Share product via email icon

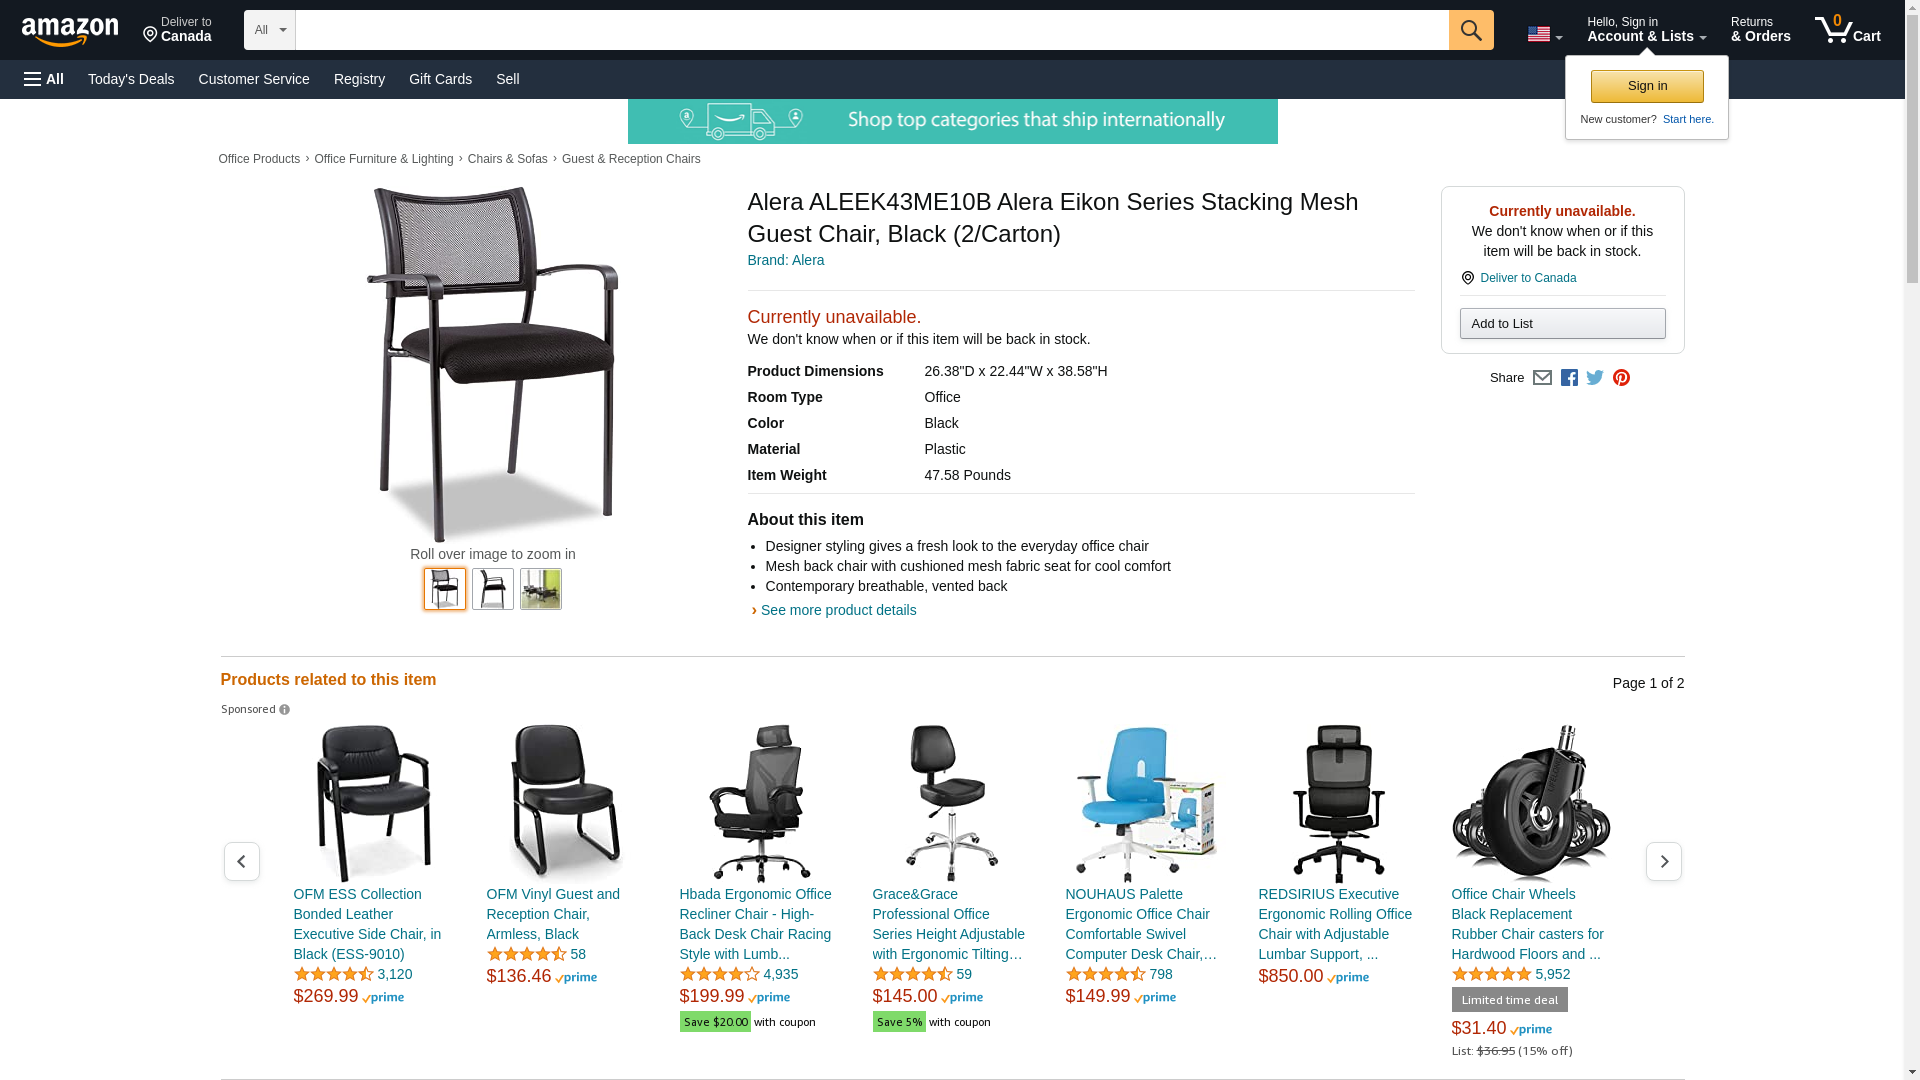(1542, 378)
